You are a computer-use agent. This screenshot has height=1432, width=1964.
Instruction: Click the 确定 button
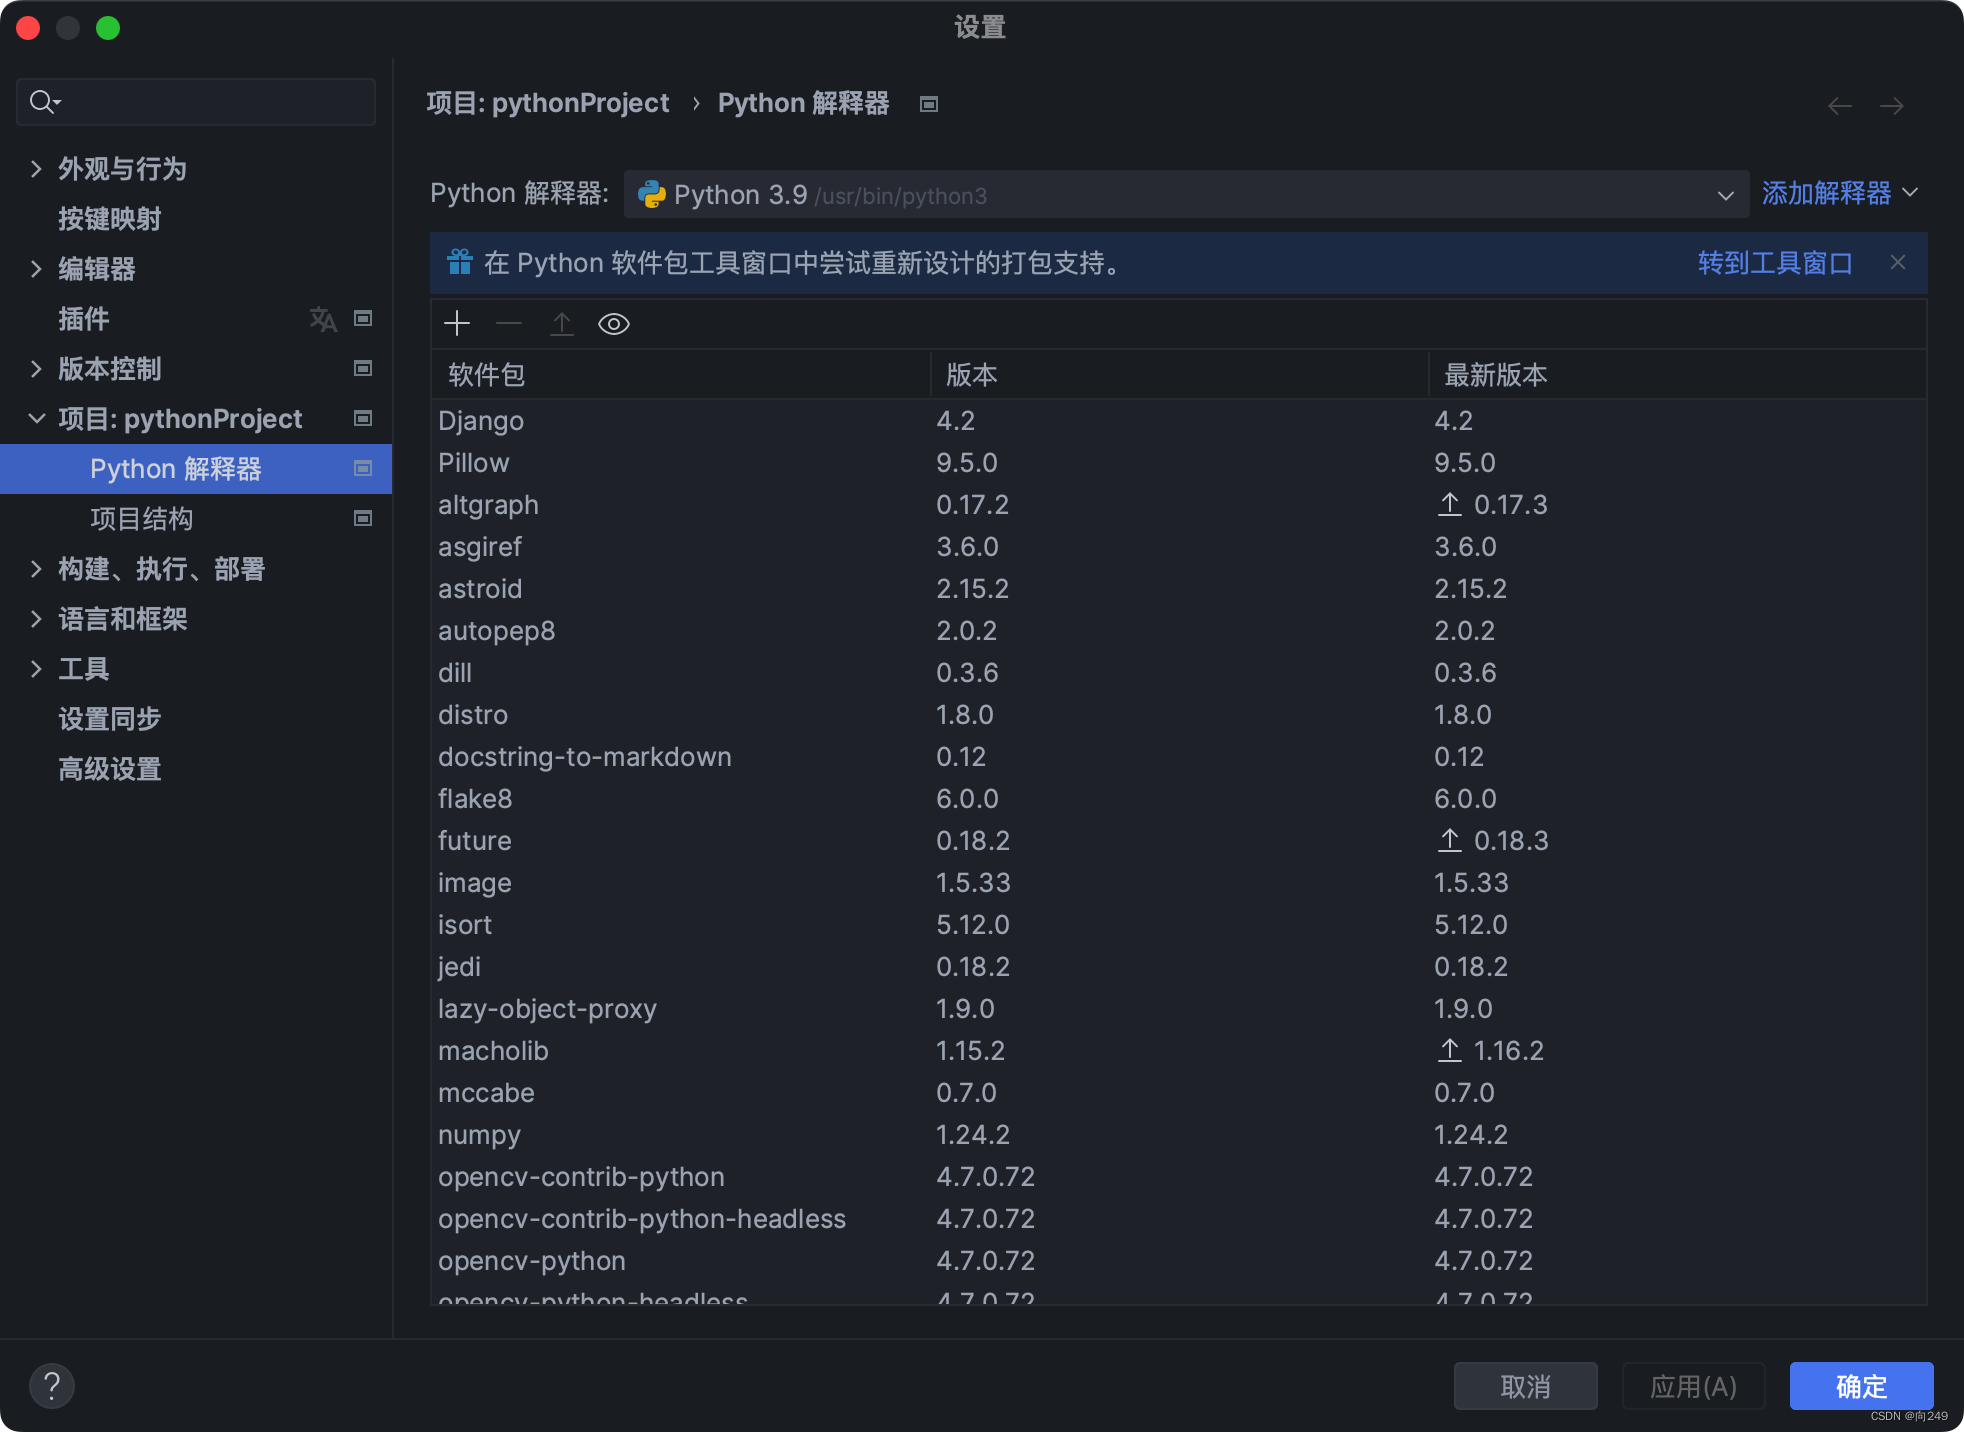pos(1860,1386)
